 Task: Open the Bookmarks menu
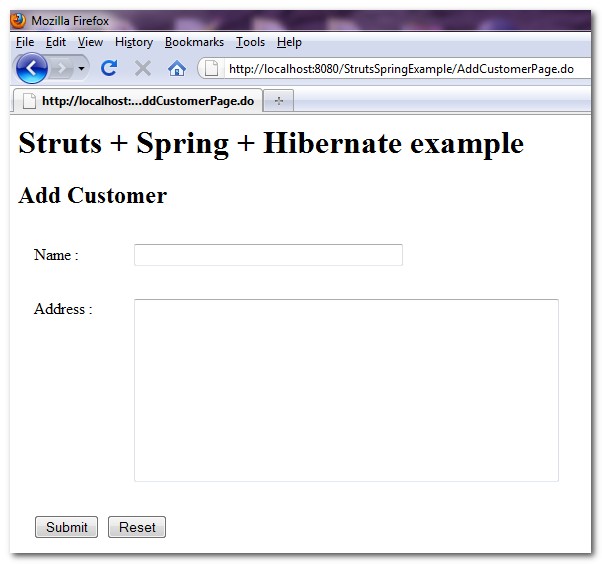[x=194, y=42]
